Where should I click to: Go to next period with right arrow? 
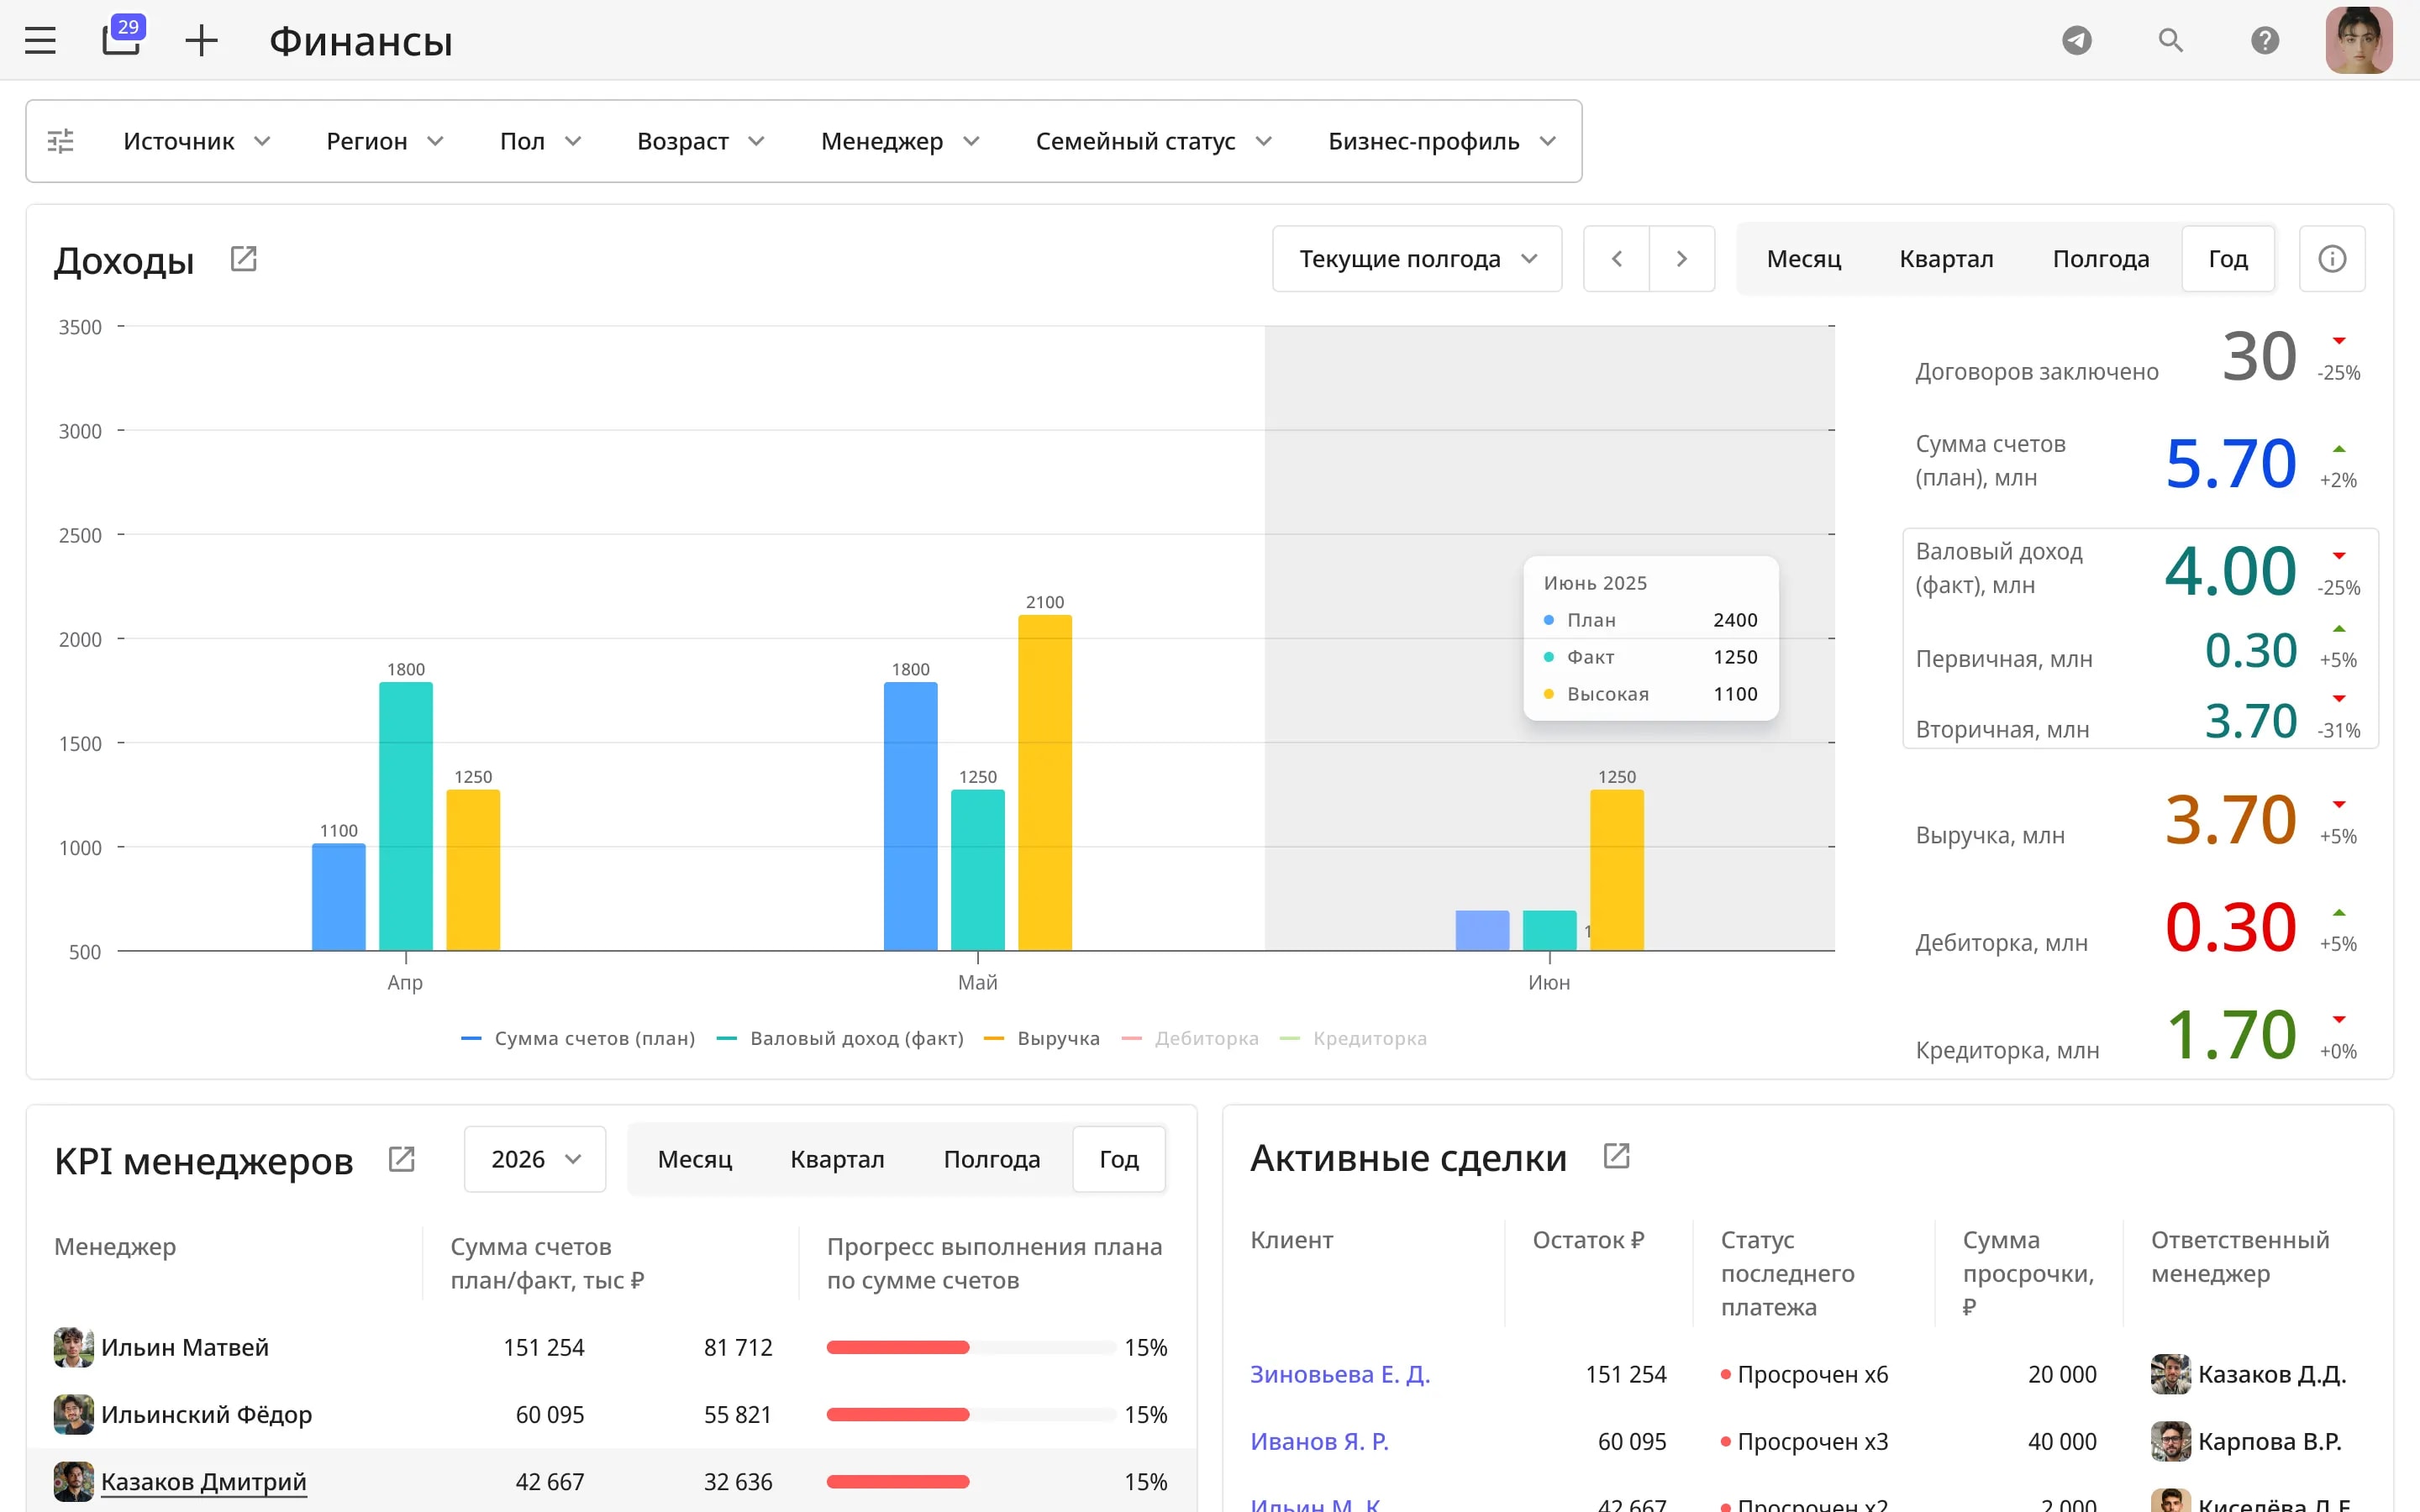coord(1682,259)
